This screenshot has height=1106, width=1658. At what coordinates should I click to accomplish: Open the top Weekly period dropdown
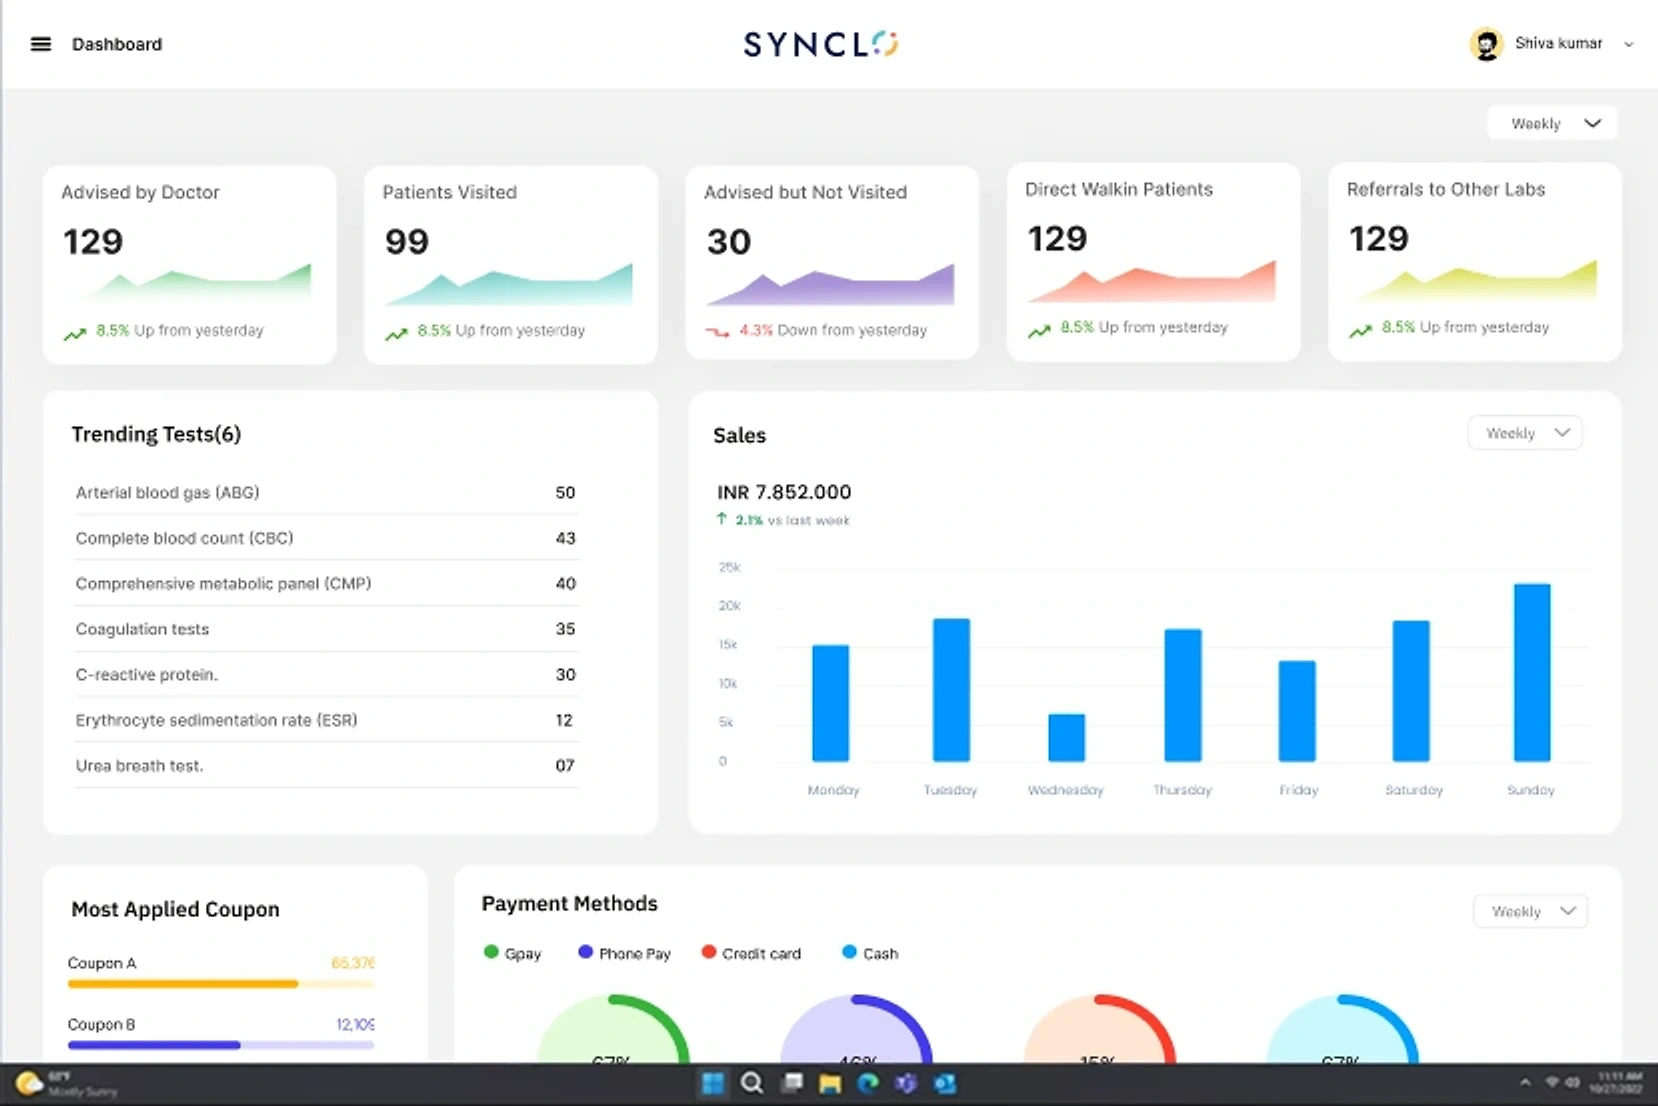pos(1553,124)
